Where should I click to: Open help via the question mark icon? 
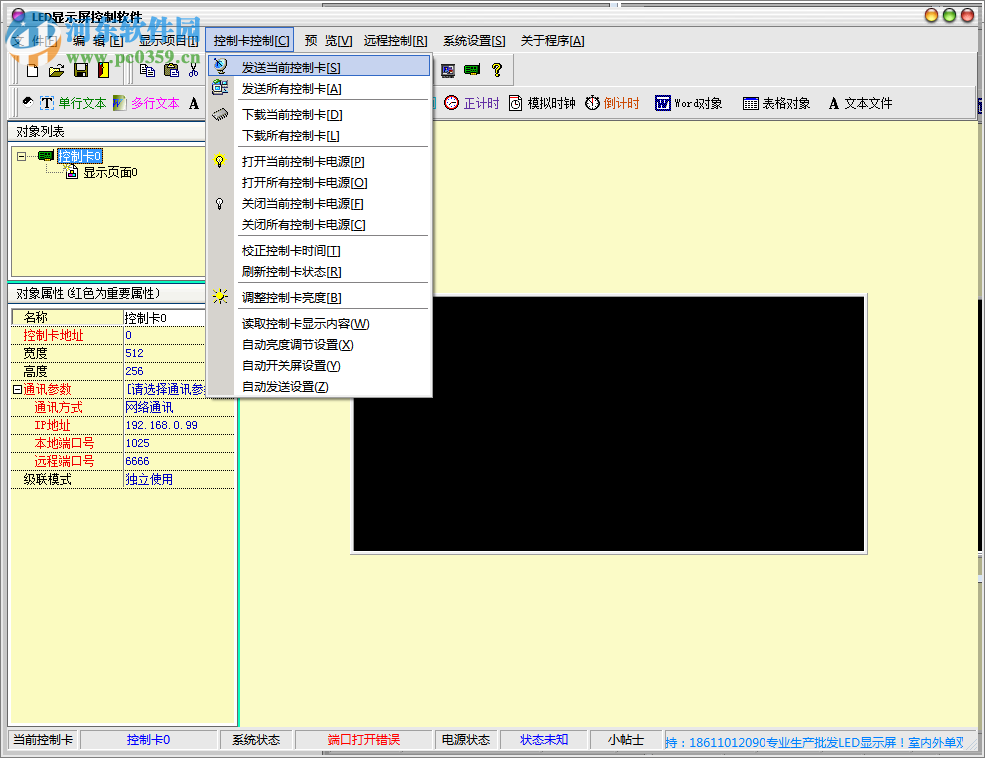point(497,70)
